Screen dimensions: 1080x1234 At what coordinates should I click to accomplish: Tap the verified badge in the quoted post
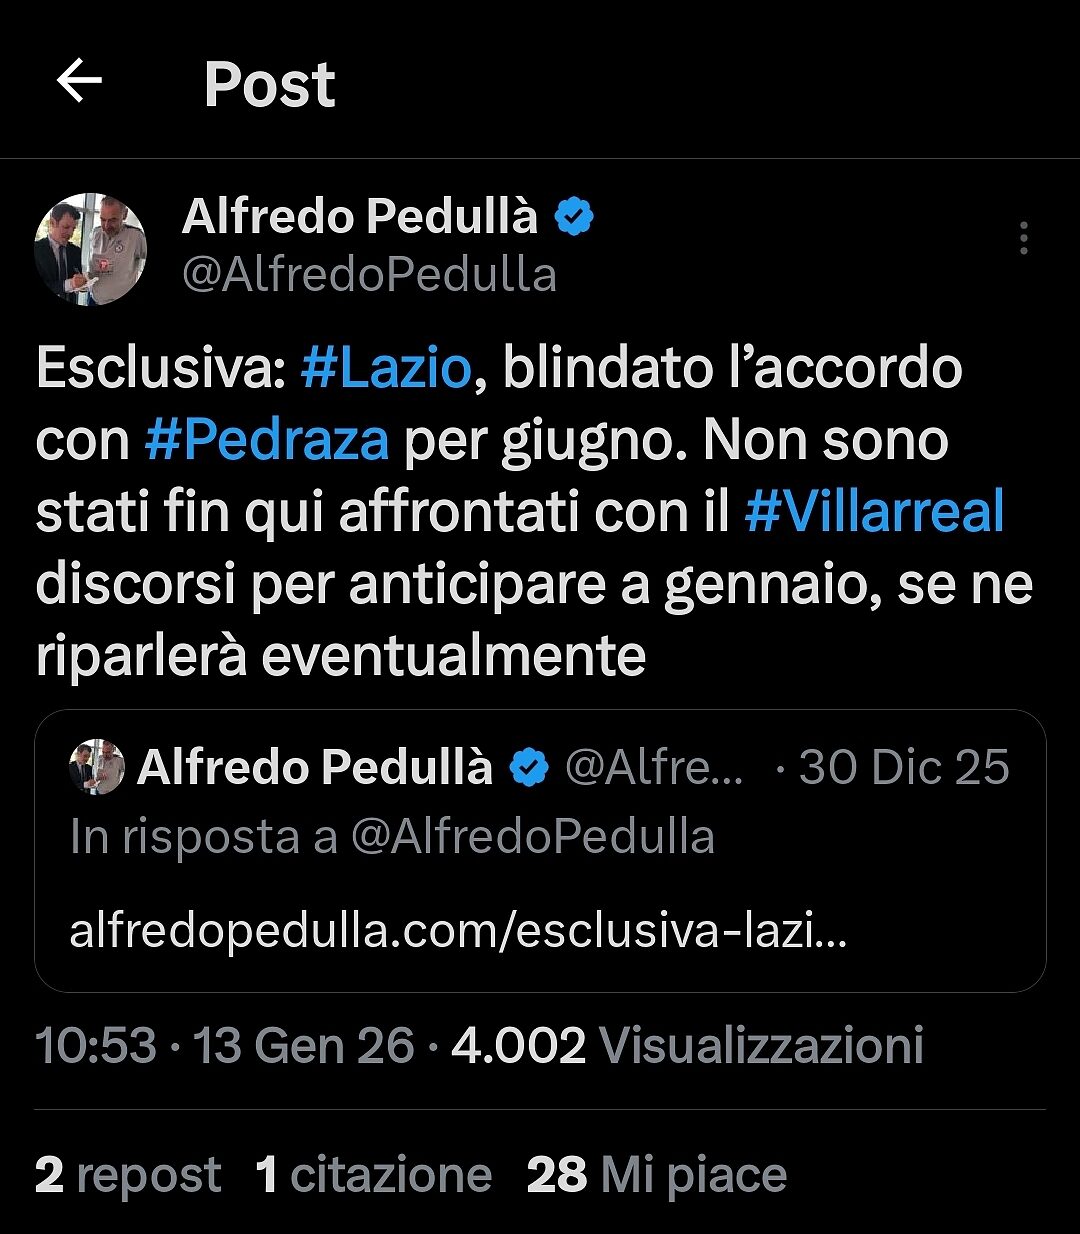click(529, 768)
